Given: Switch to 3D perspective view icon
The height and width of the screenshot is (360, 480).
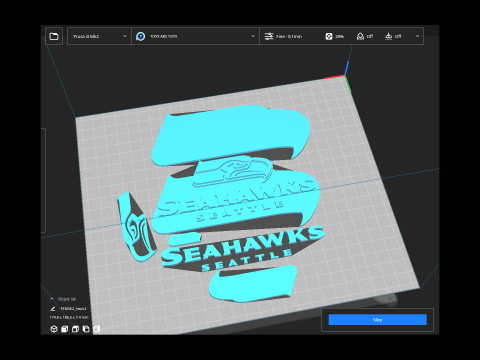Looking at the screenshot, I should [54, 329].
